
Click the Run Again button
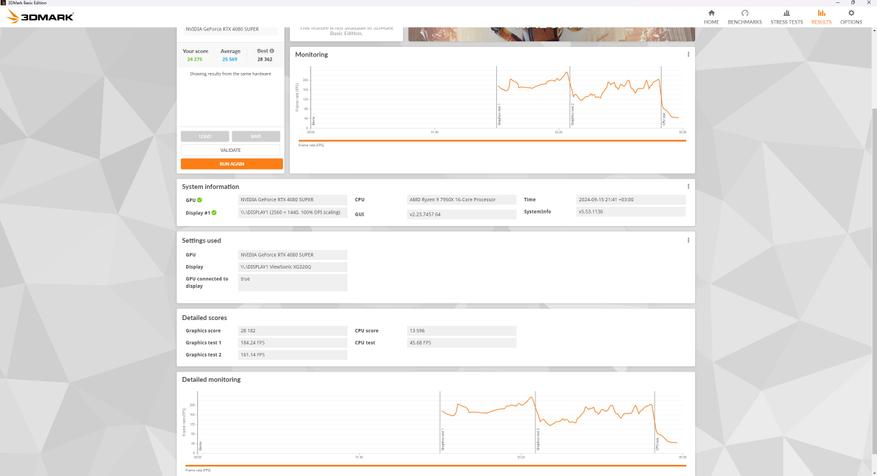pos(232,164)
